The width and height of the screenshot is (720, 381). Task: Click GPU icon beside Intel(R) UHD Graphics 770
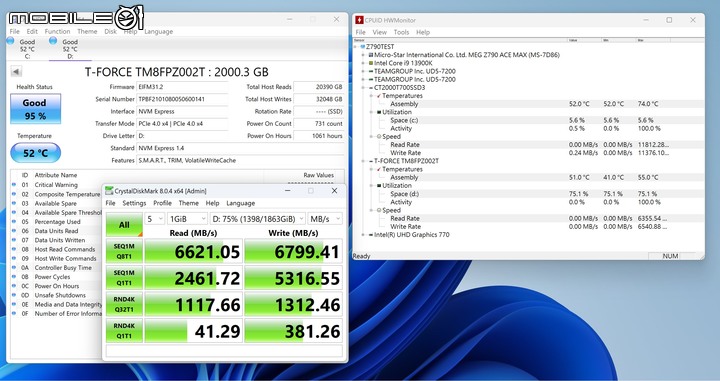point(371,235)
